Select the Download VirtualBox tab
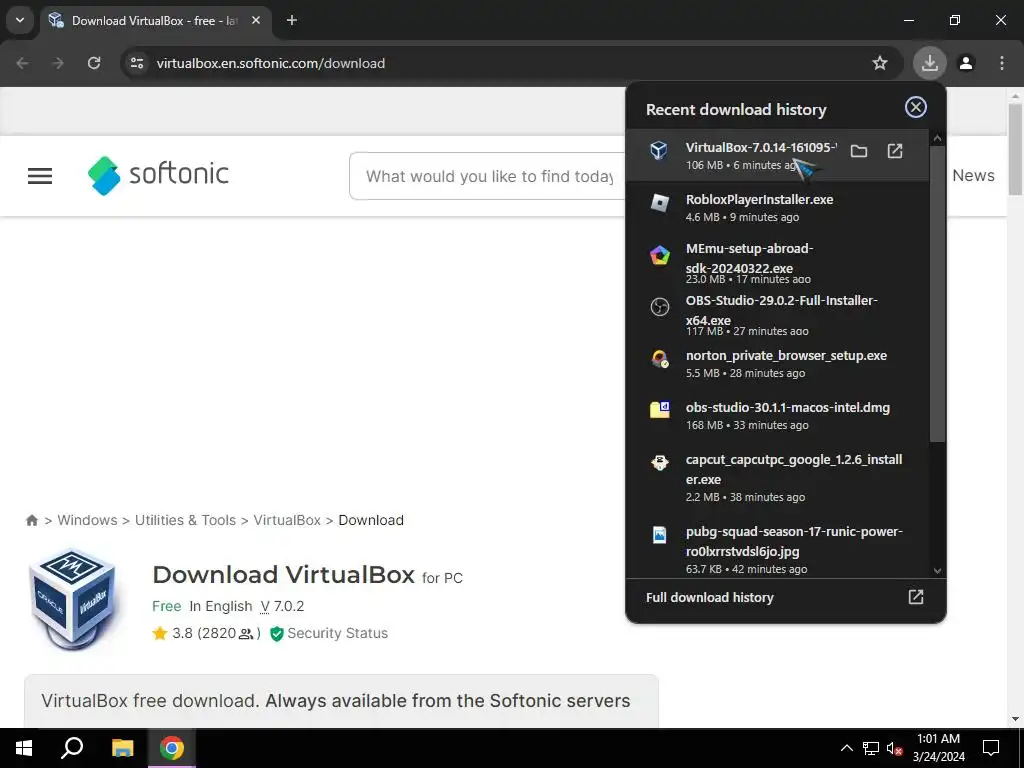This screenshot has height=768, width=1024. [154, 21]
